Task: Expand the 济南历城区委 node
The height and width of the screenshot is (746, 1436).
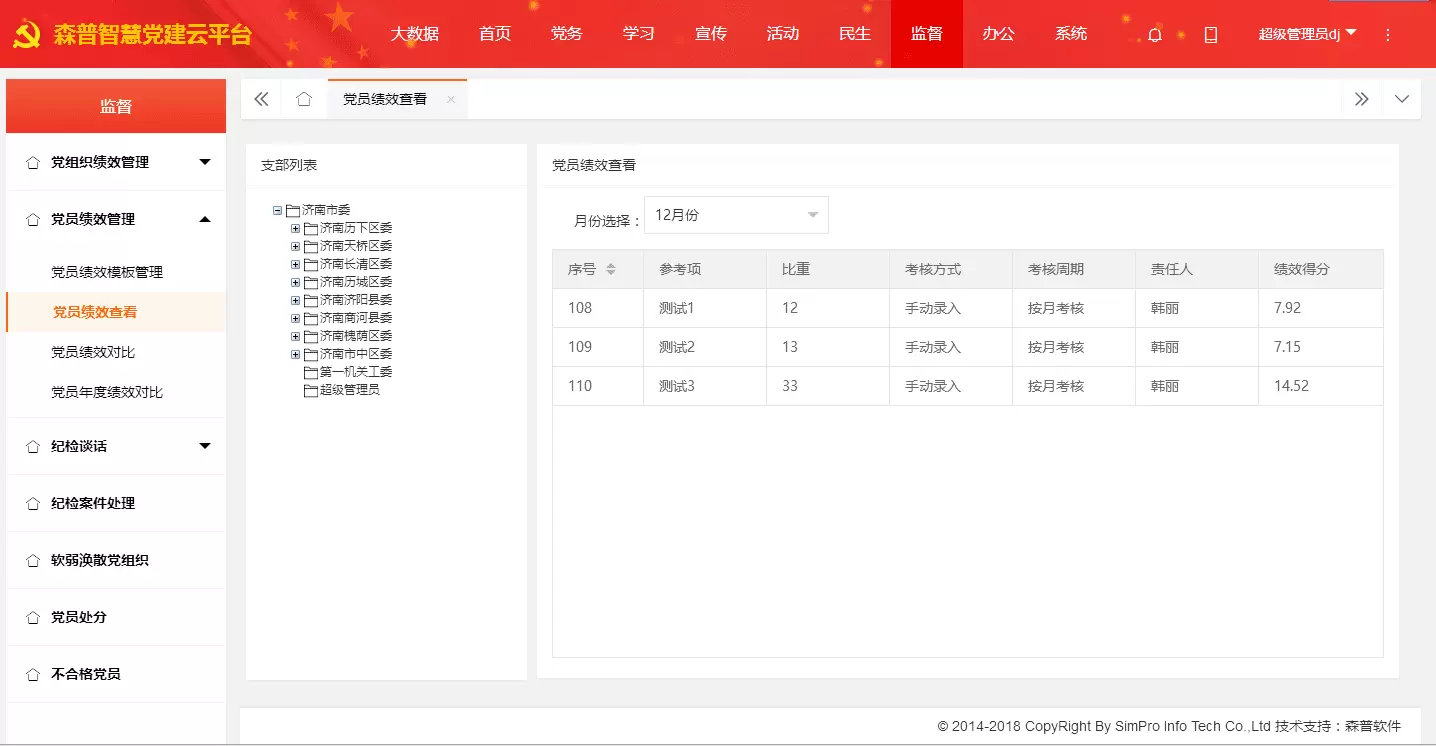Action: pos(295,283)
